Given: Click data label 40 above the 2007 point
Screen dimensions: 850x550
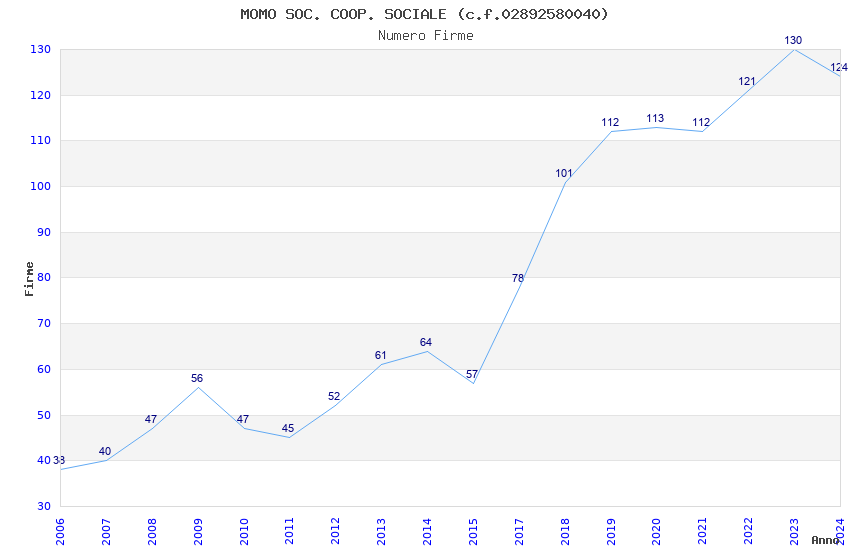Looking at the screenshot, I should click(105, 451).
